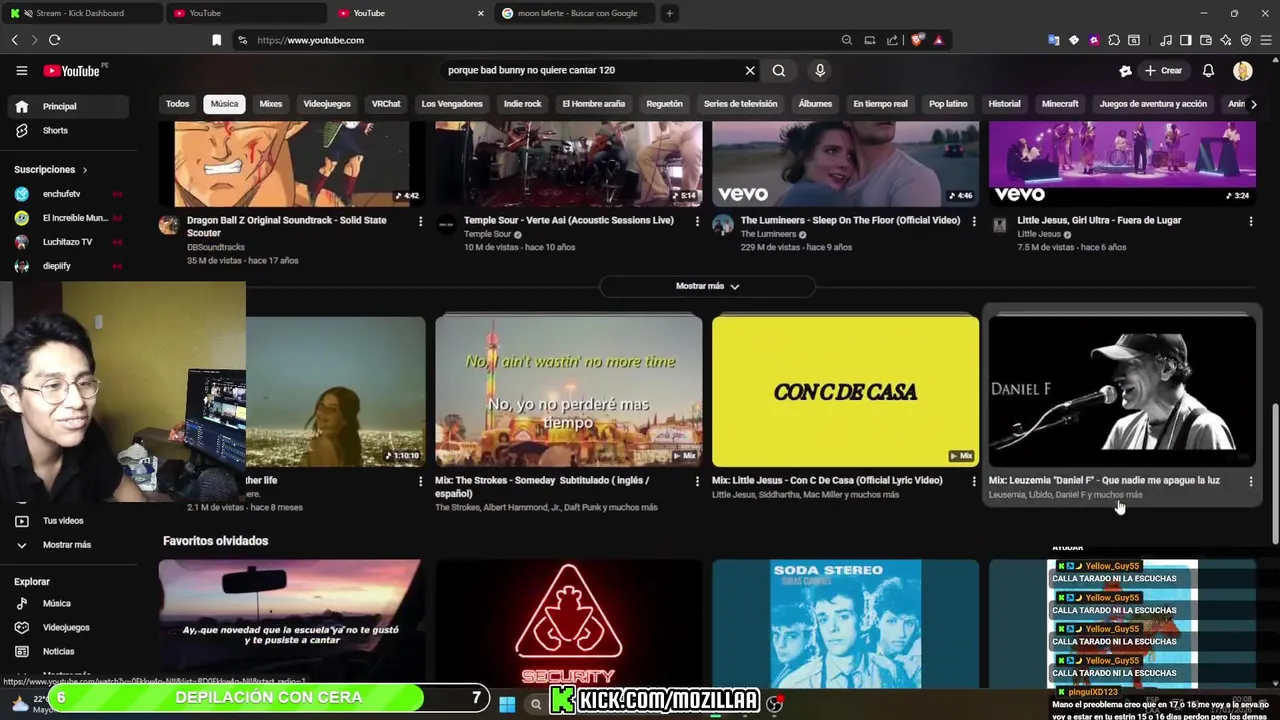Close the active YouTube tab
This screenshot has height=720, width=1280.
click(480, 13)
